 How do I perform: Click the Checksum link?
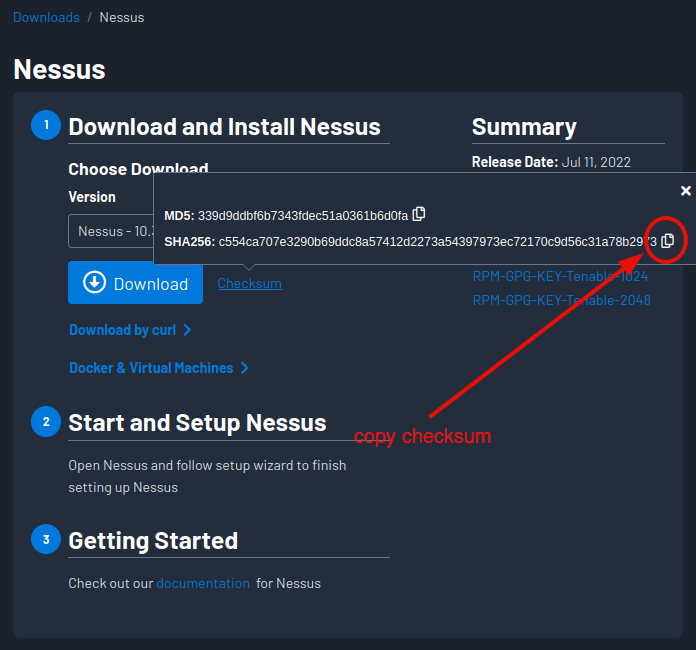(249, 283)
